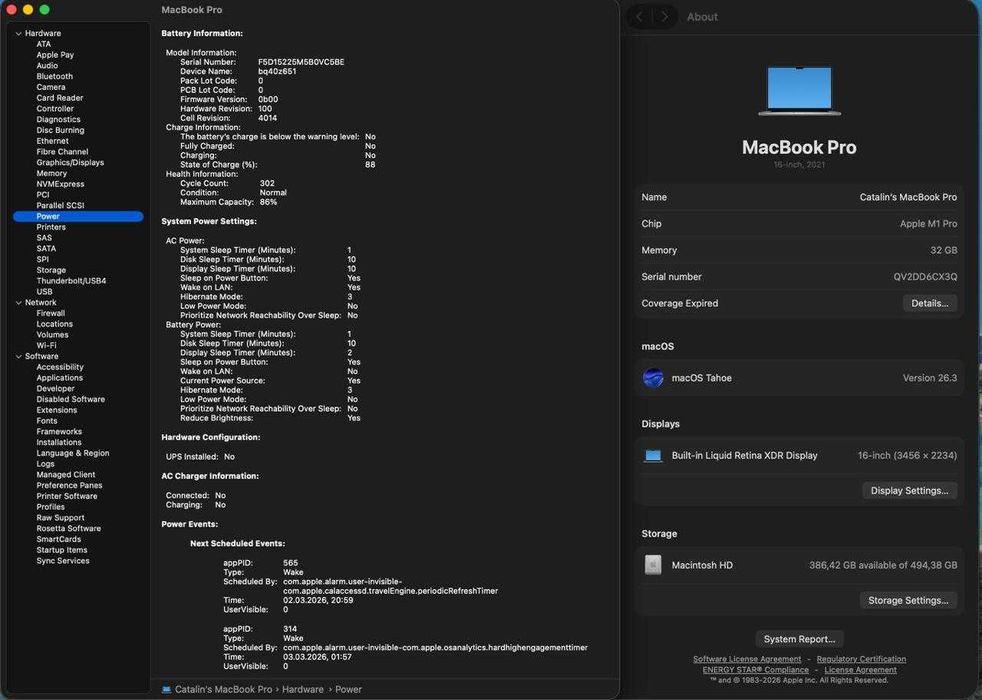Select Firewall under Network

(x=51, y=313)
